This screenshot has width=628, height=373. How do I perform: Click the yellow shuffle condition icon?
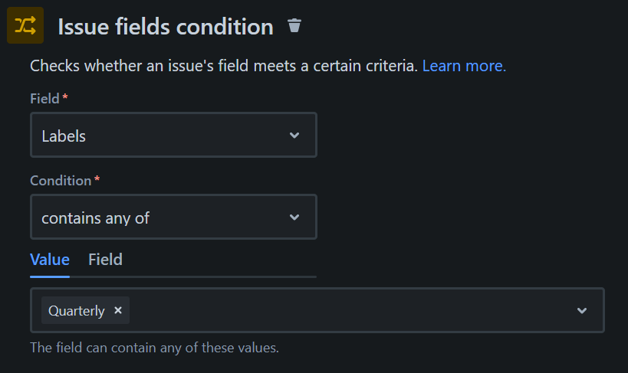25,25
